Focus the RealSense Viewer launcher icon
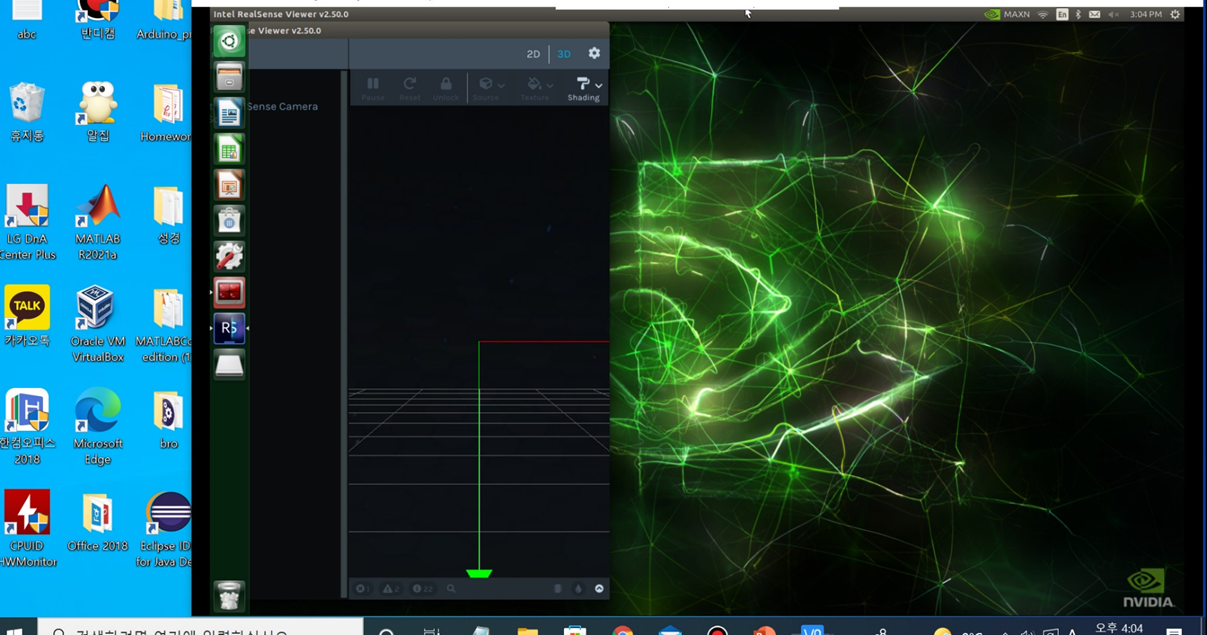 (x=229, y=329)
